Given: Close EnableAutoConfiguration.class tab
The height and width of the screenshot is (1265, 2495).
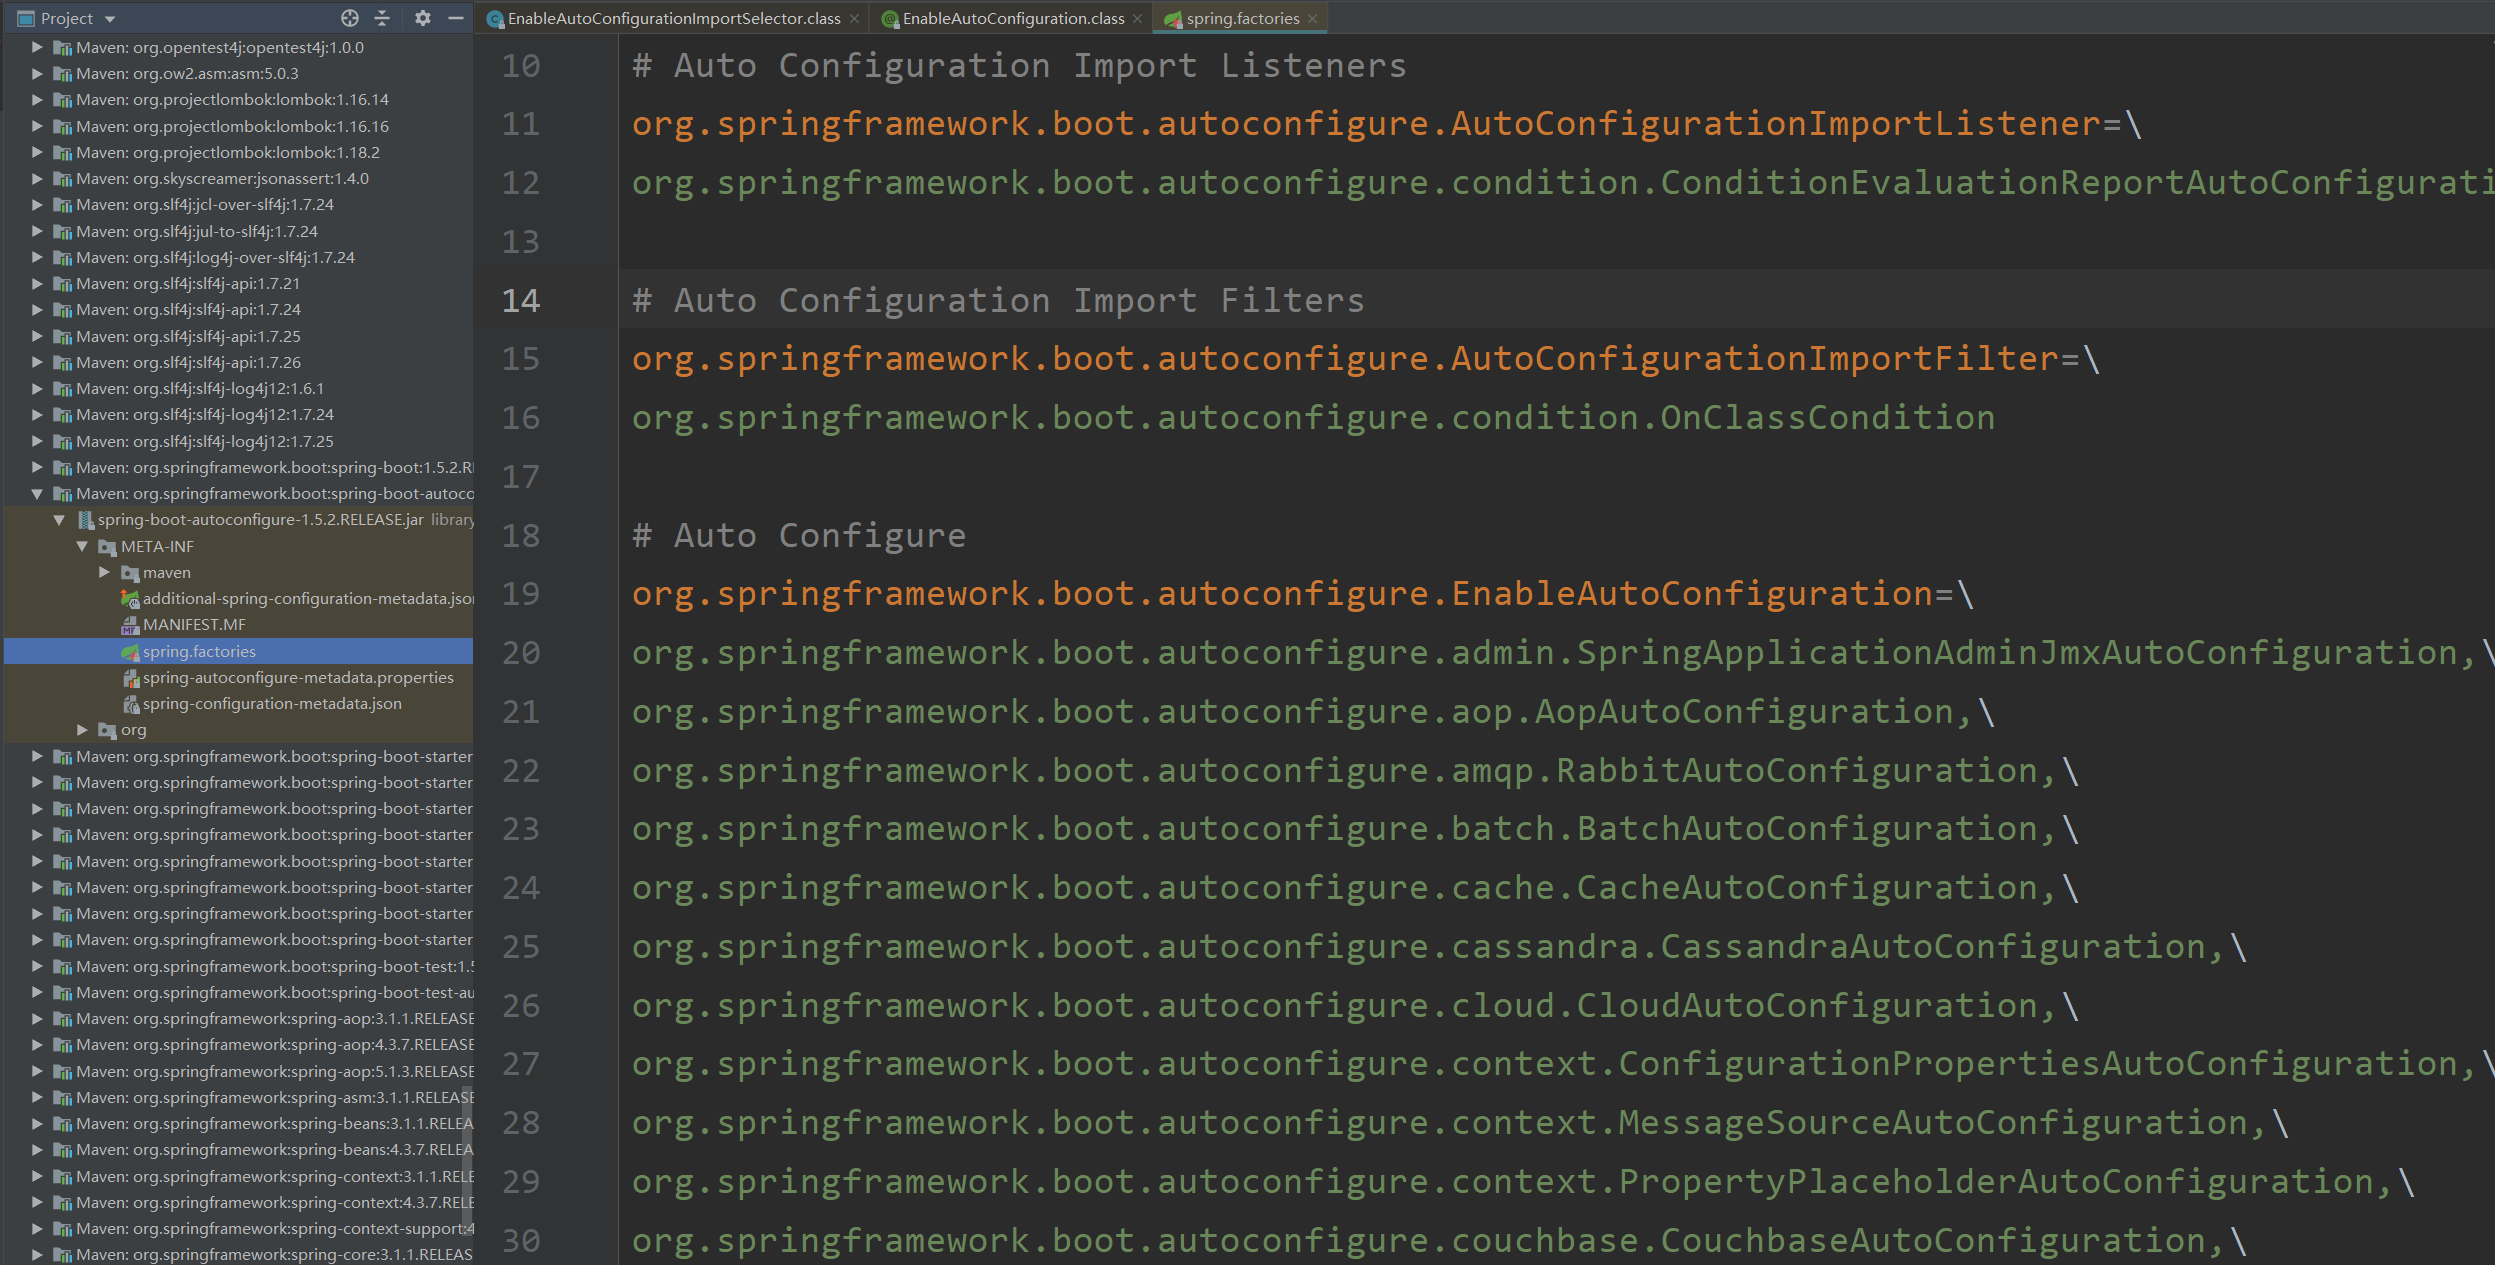Looking at the screenshot, I should 1138,19.
